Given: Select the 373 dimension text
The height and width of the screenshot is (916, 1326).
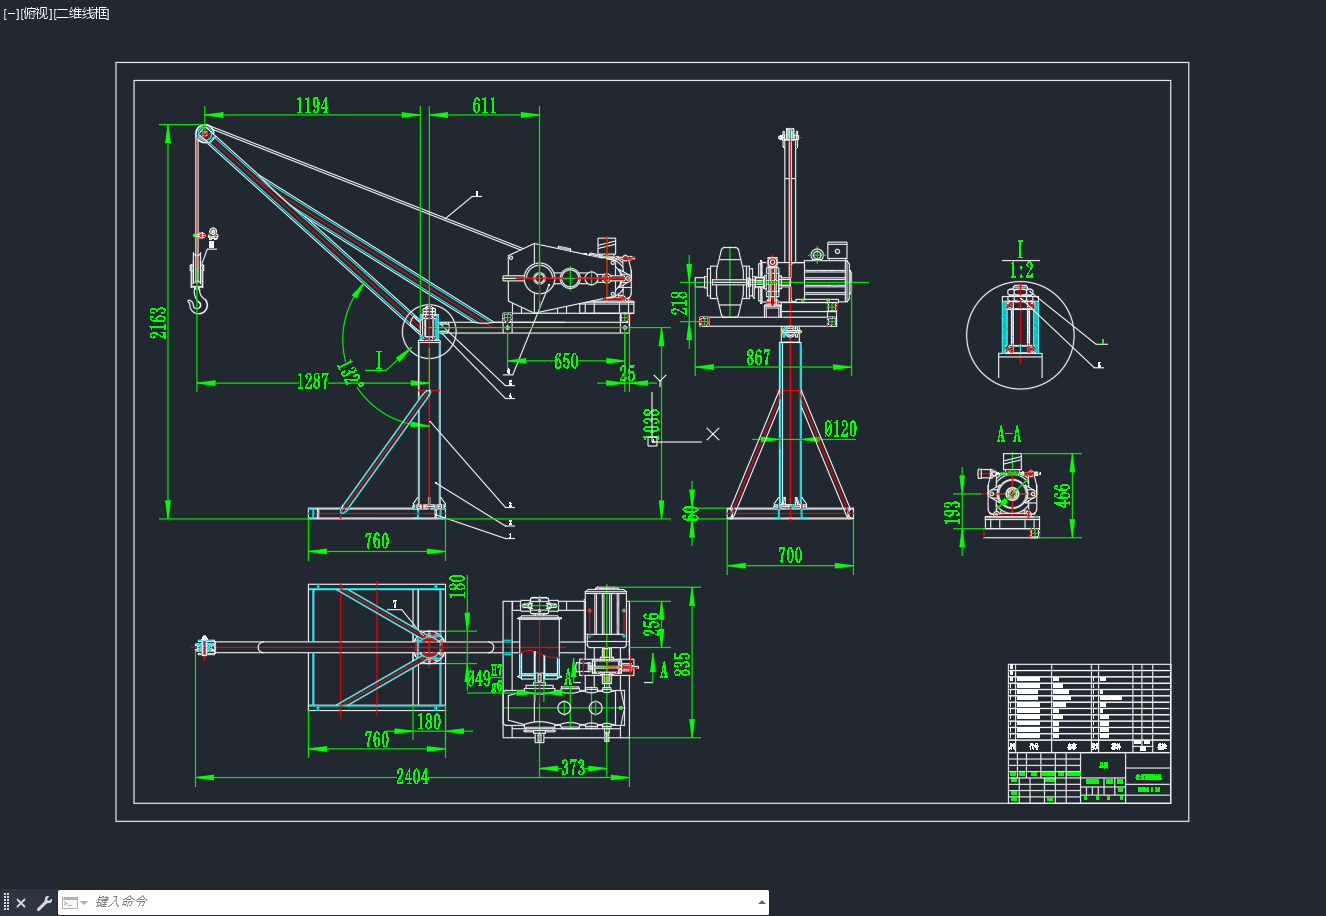Looking at the screenshot, I should (573, 768).
